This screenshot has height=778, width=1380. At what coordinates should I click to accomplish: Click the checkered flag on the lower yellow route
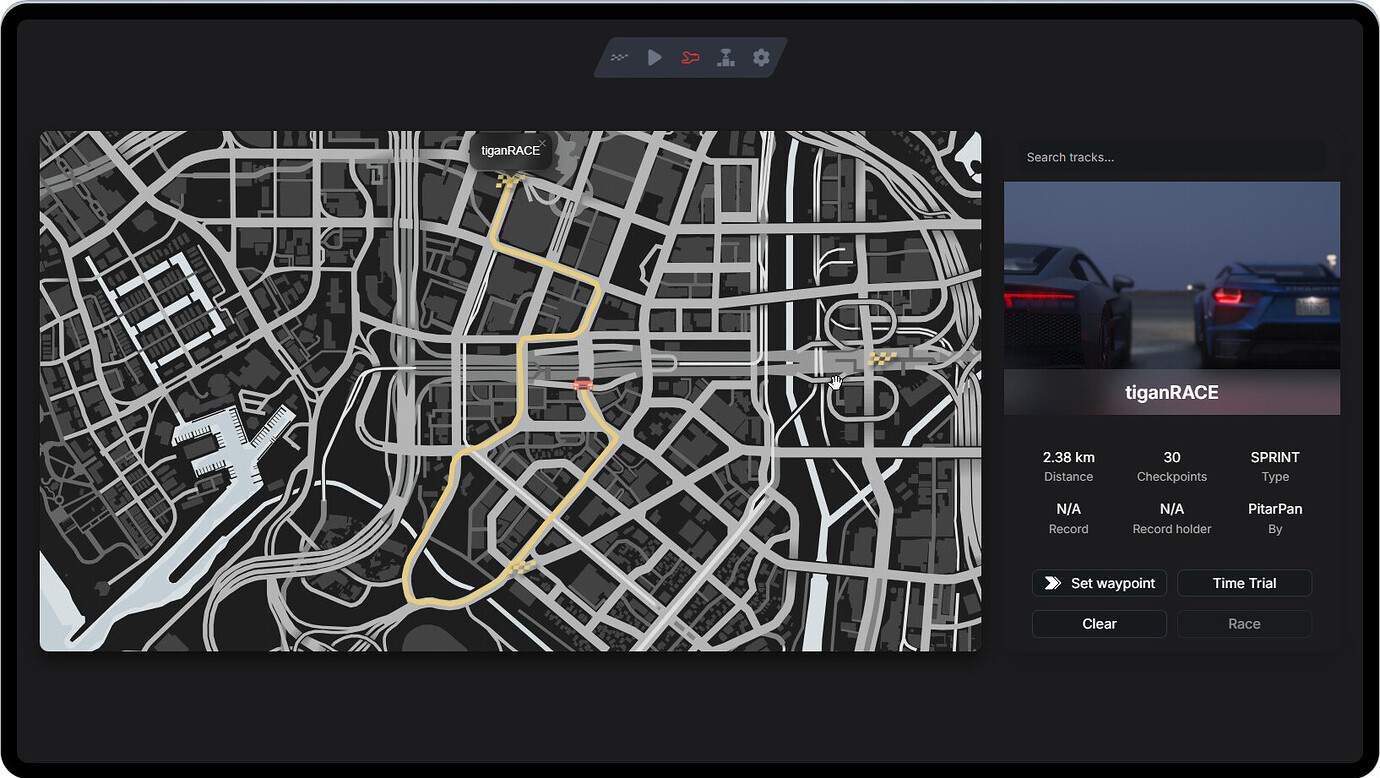(521, 566)
